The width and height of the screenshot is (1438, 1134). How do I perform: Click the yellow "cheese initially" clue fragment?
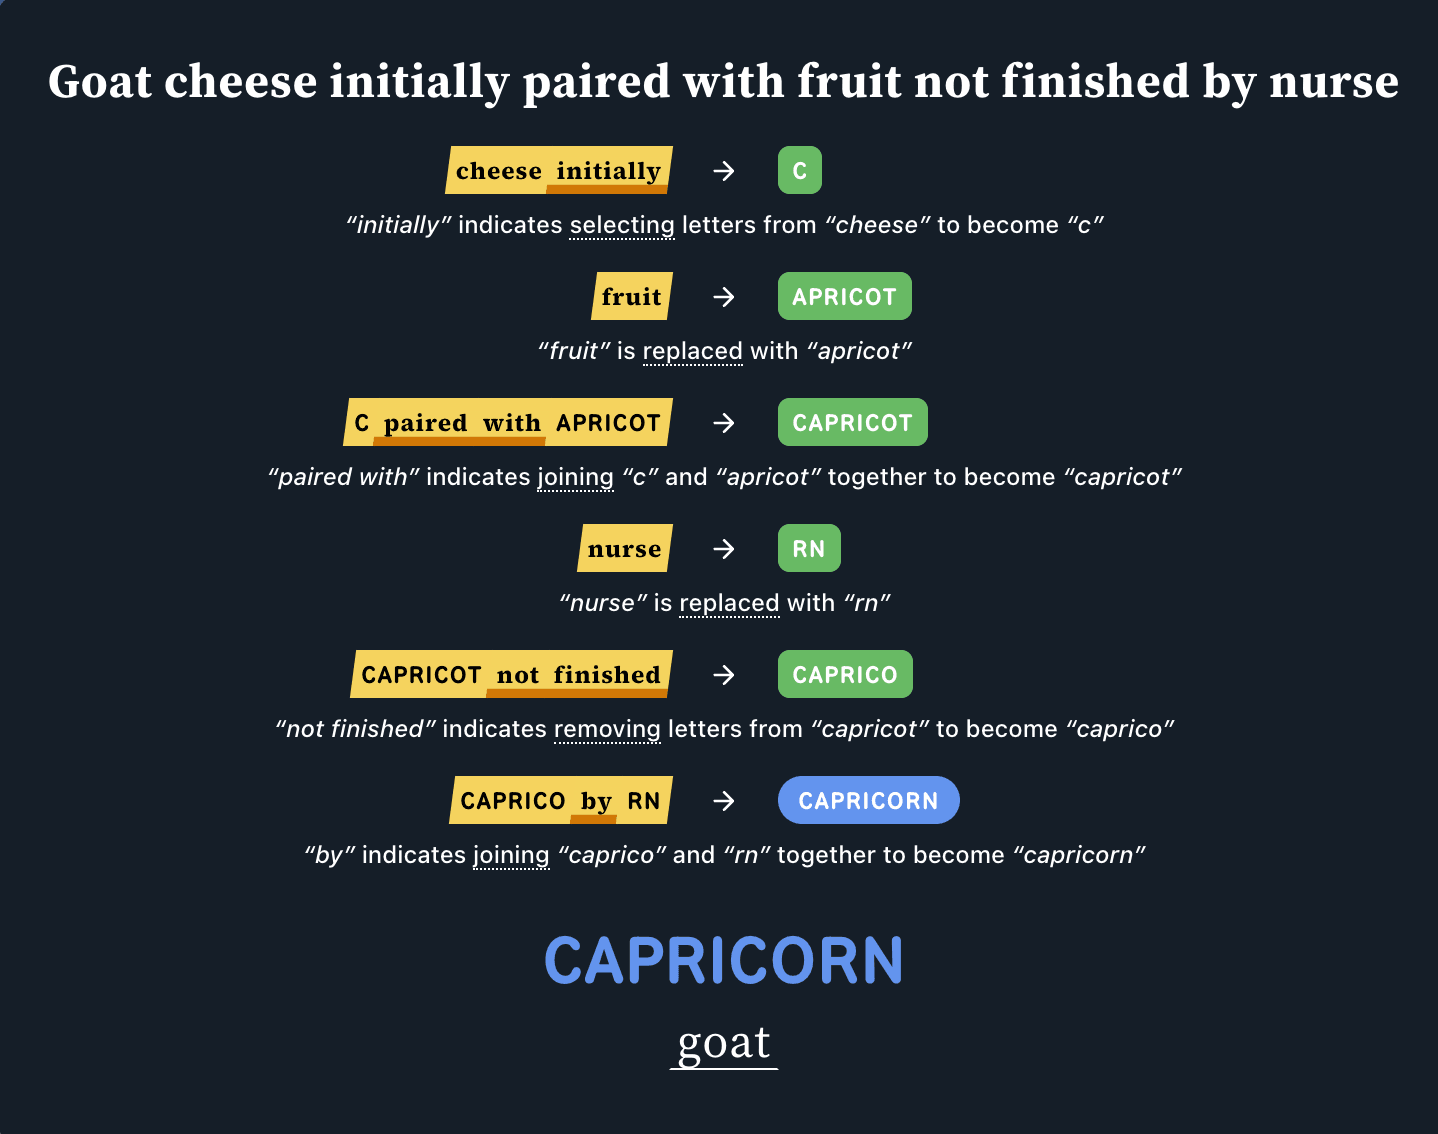558,171
